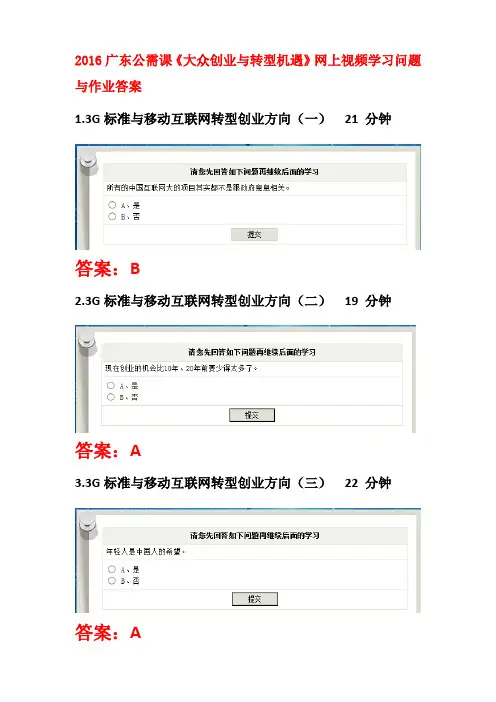This screenshot has width=496, height=702.
Task: Submit the second quiz with 提交 button
Action: click(252, 415)
